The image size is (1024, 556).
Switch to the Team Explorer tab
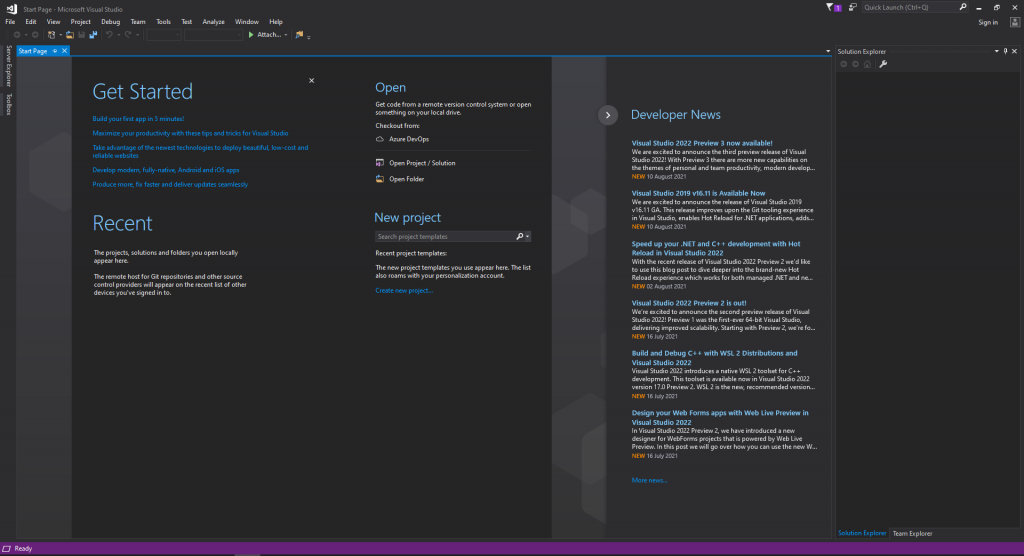click(x=912, y=534)
